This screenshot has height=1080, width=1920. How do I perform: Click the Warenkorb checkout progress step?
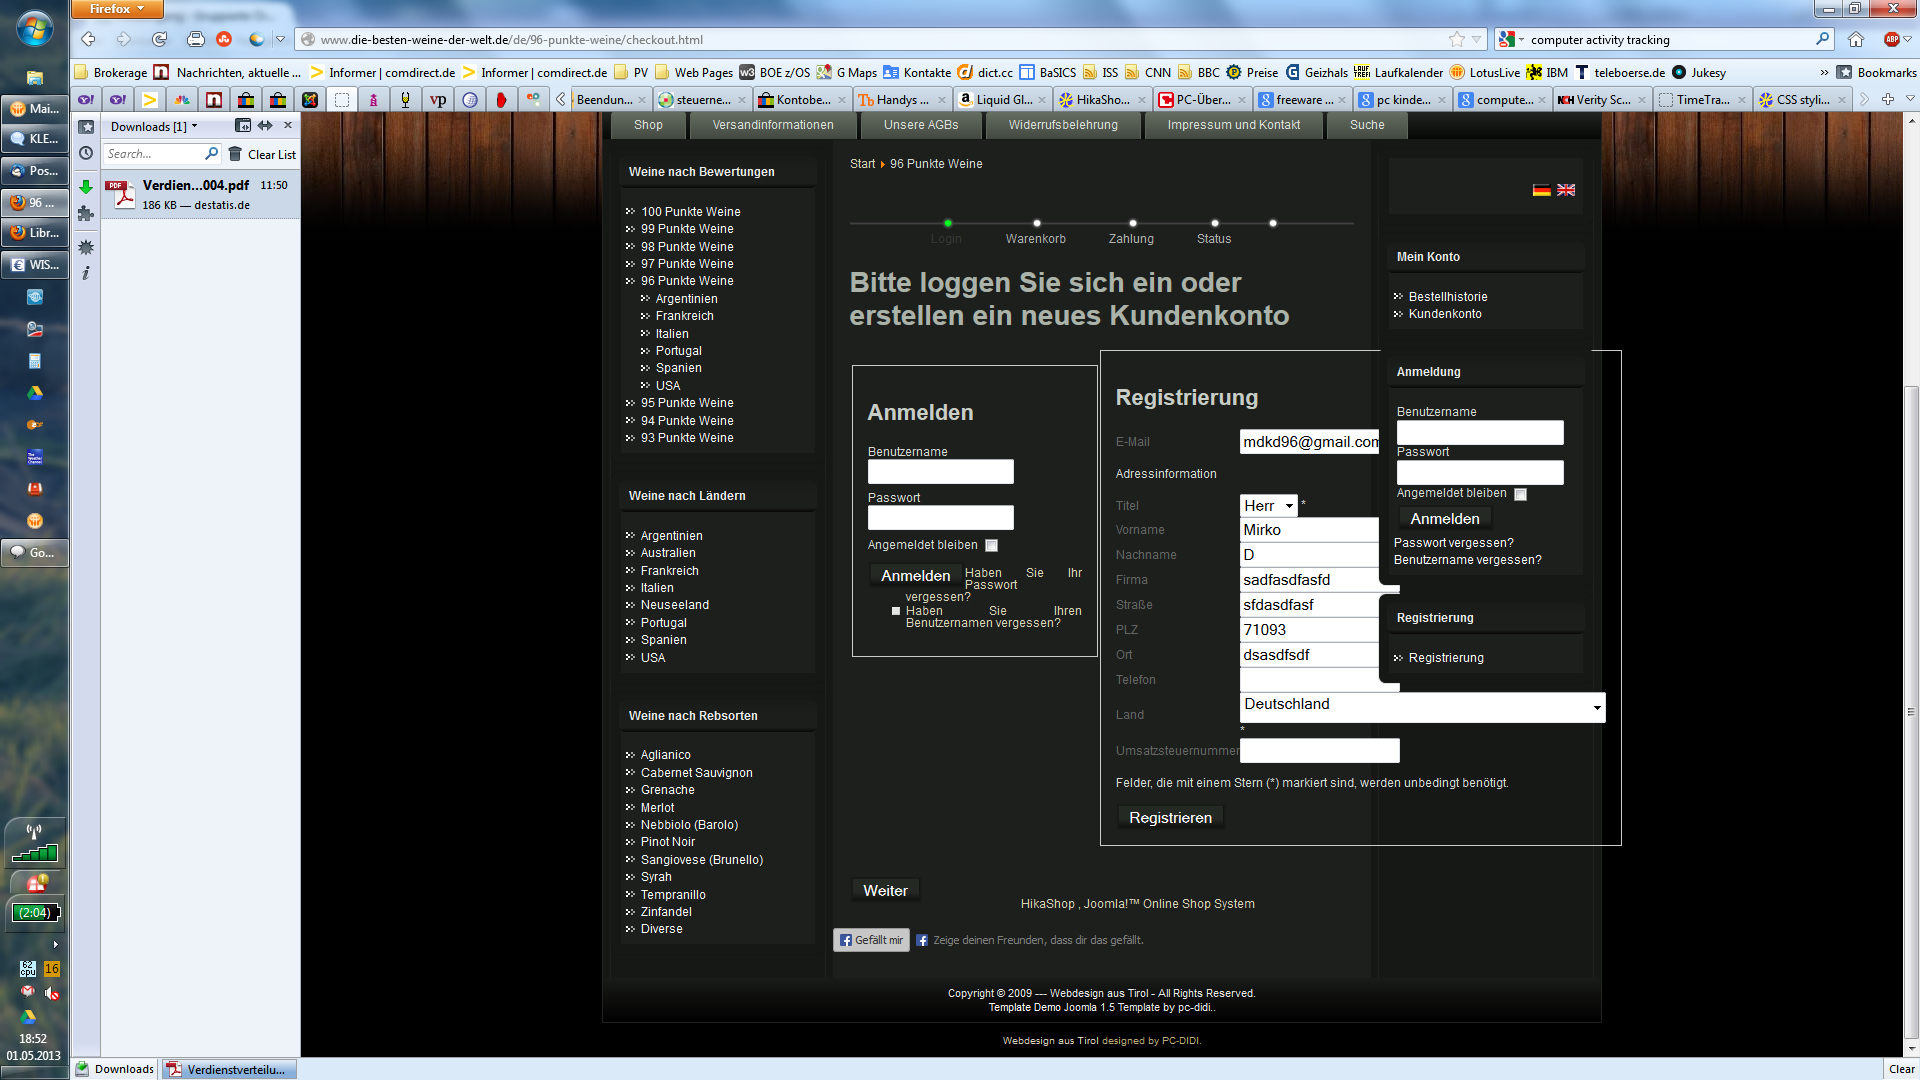(x=1035, y=239)
